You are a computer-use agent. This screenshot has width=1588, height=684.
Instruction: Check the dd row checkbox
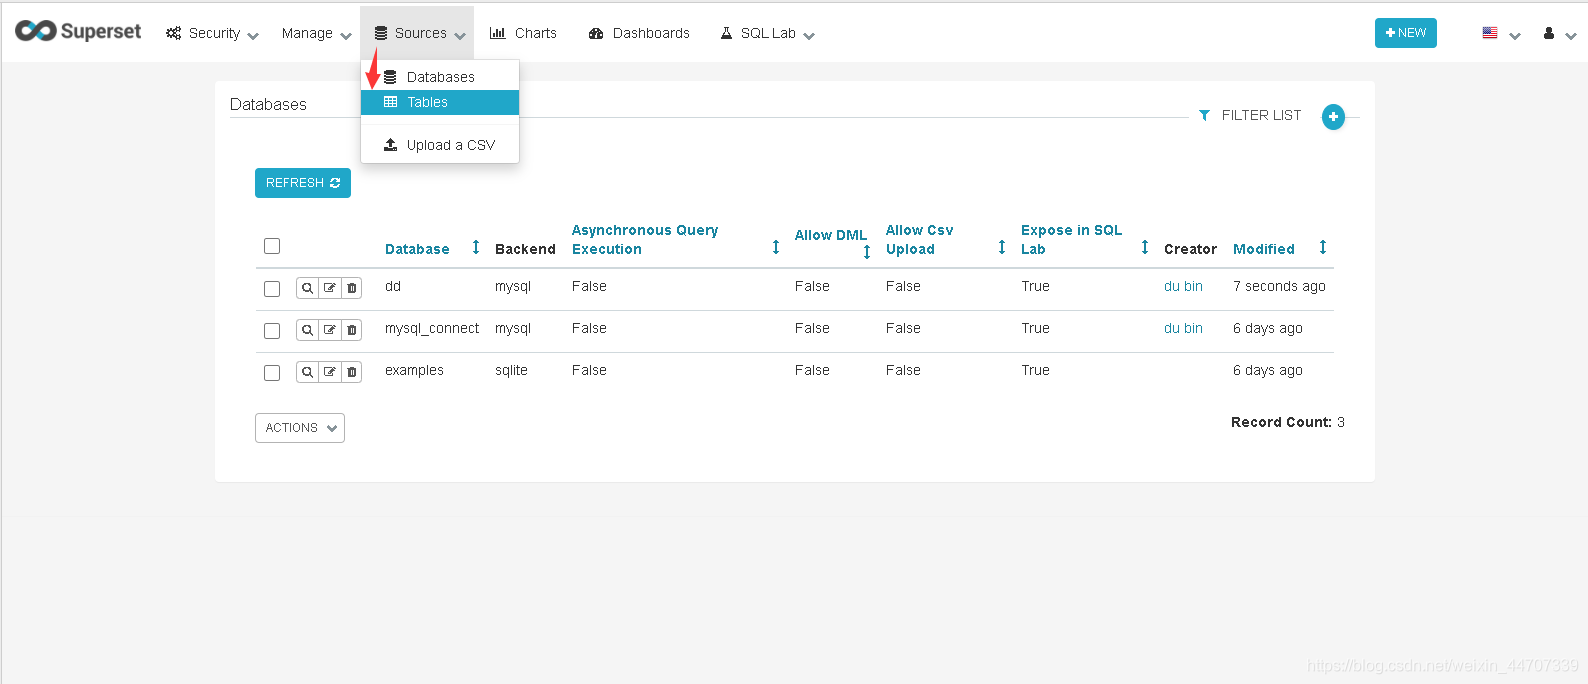(x=272, y=289)
